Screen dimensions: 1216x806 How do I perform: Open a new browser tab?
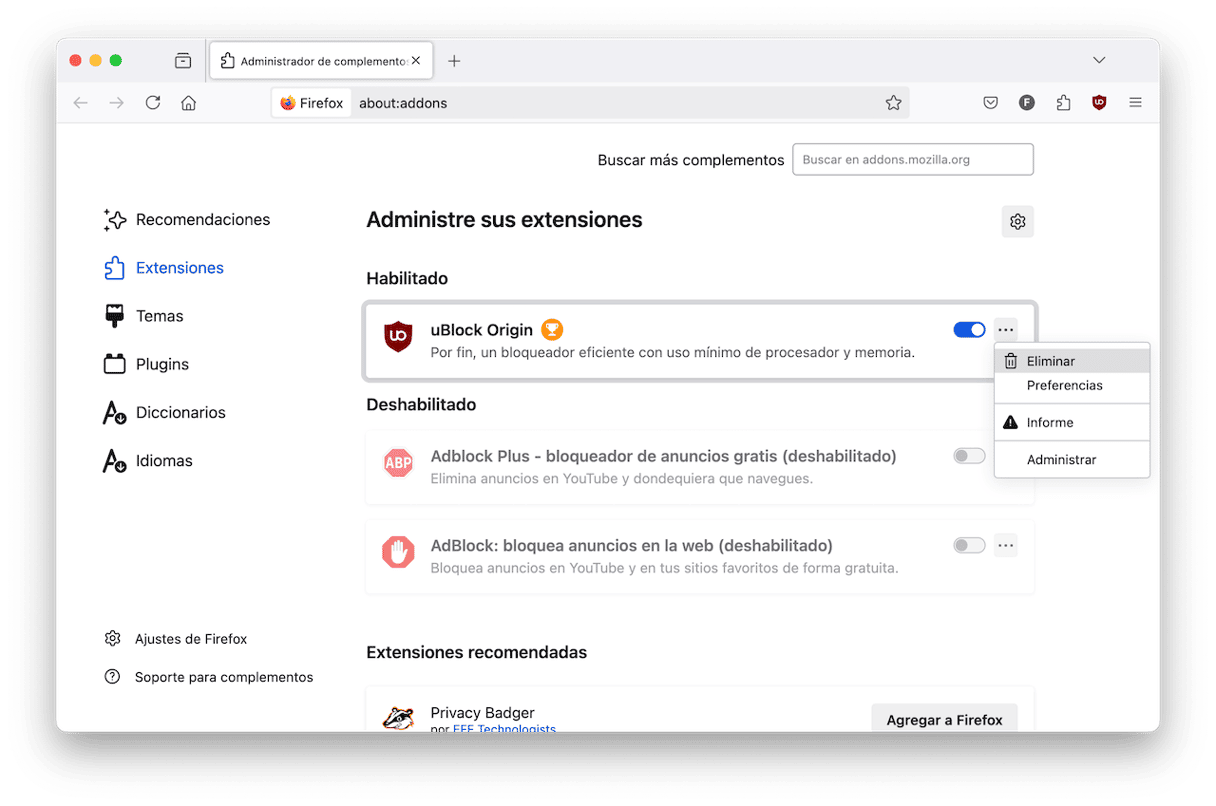click(454, 61)
